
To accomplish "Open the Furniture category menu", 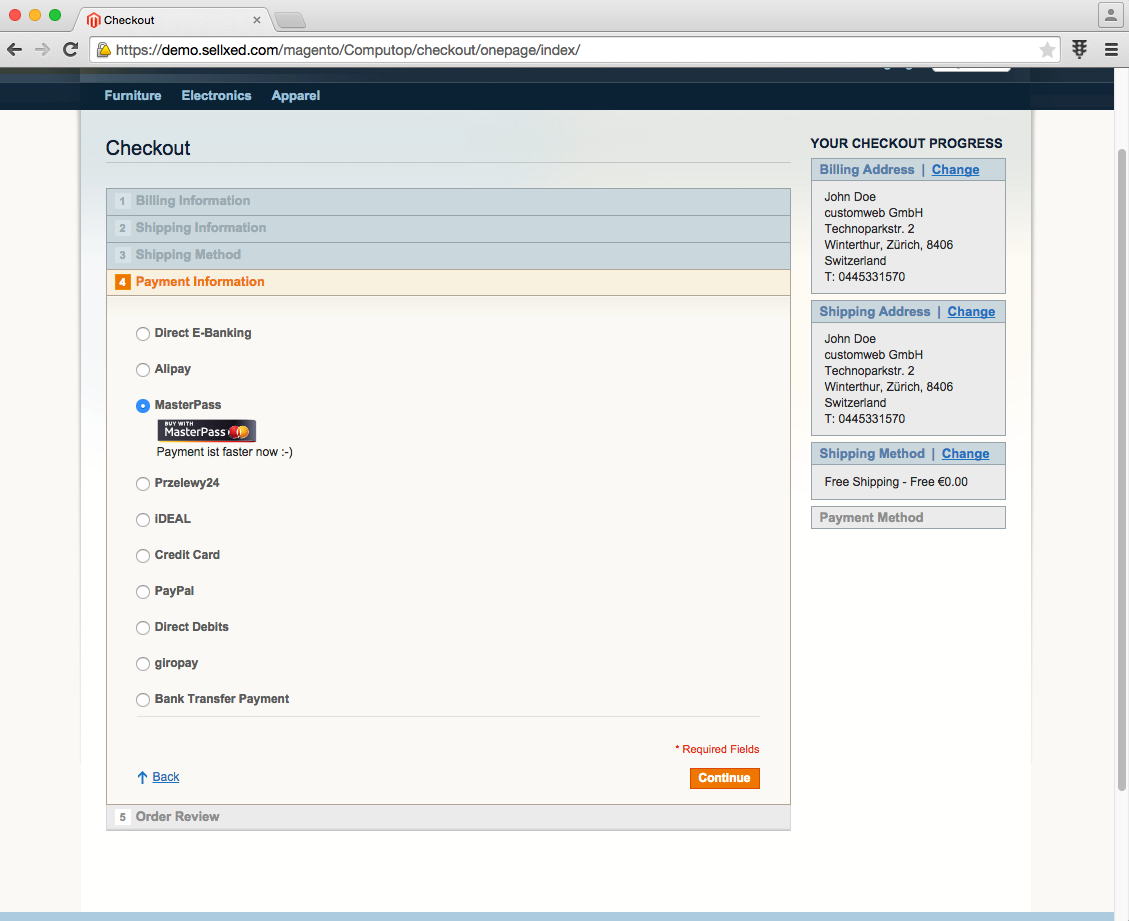I will (x=132, y=96).
